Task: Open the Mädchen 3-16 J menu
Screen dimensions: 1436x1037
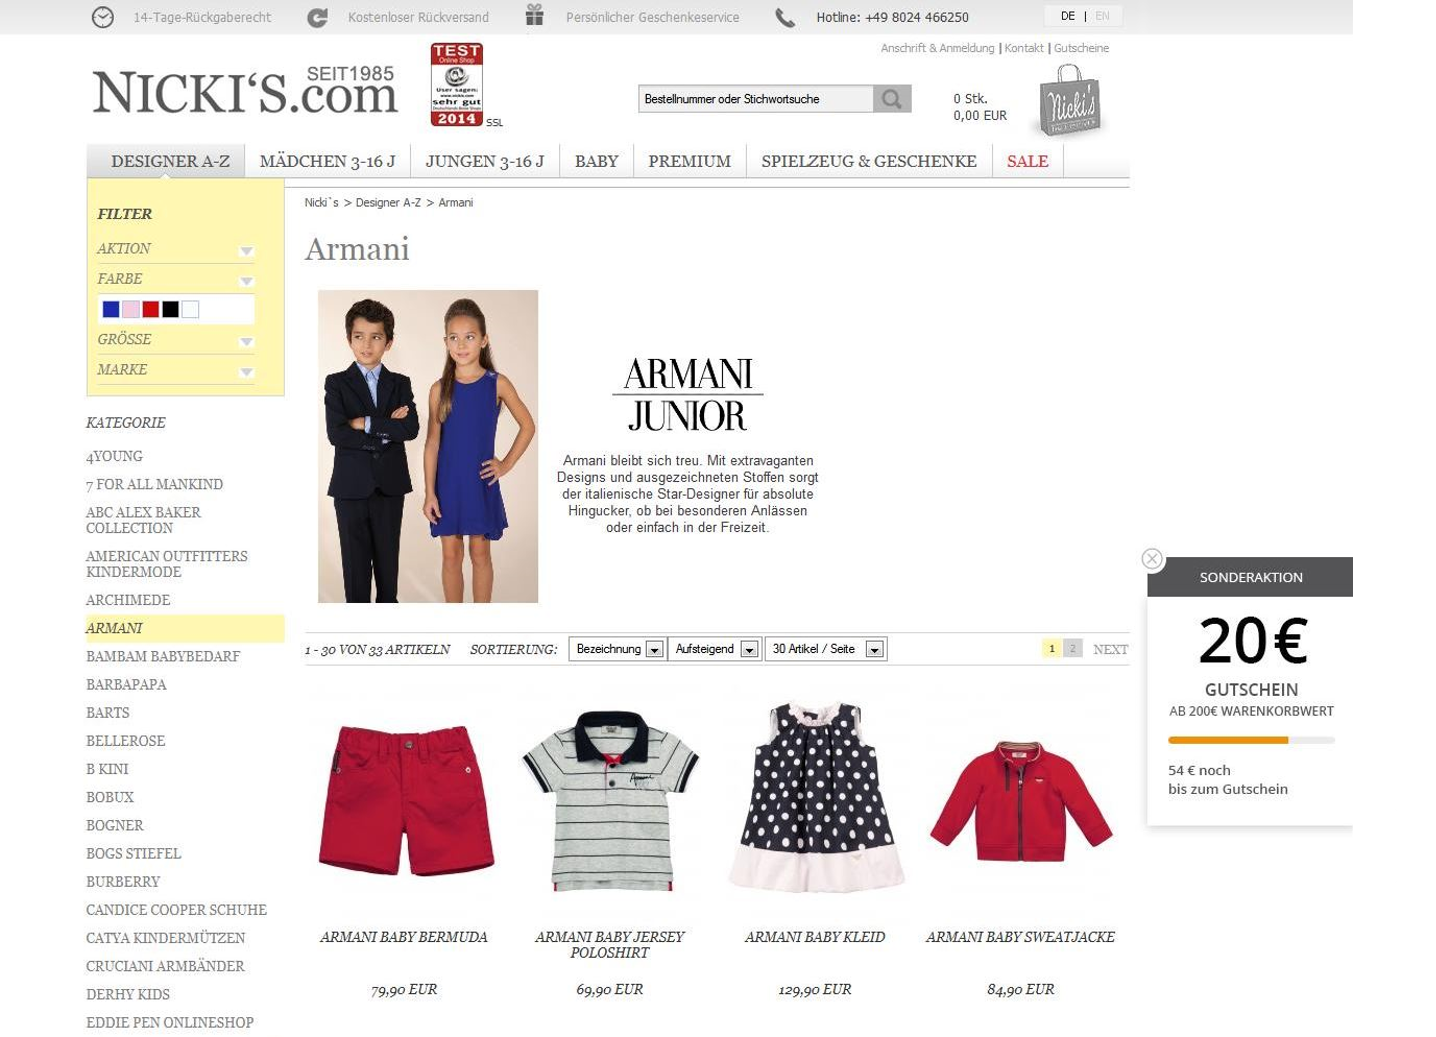Action: (x=327, y=161)
